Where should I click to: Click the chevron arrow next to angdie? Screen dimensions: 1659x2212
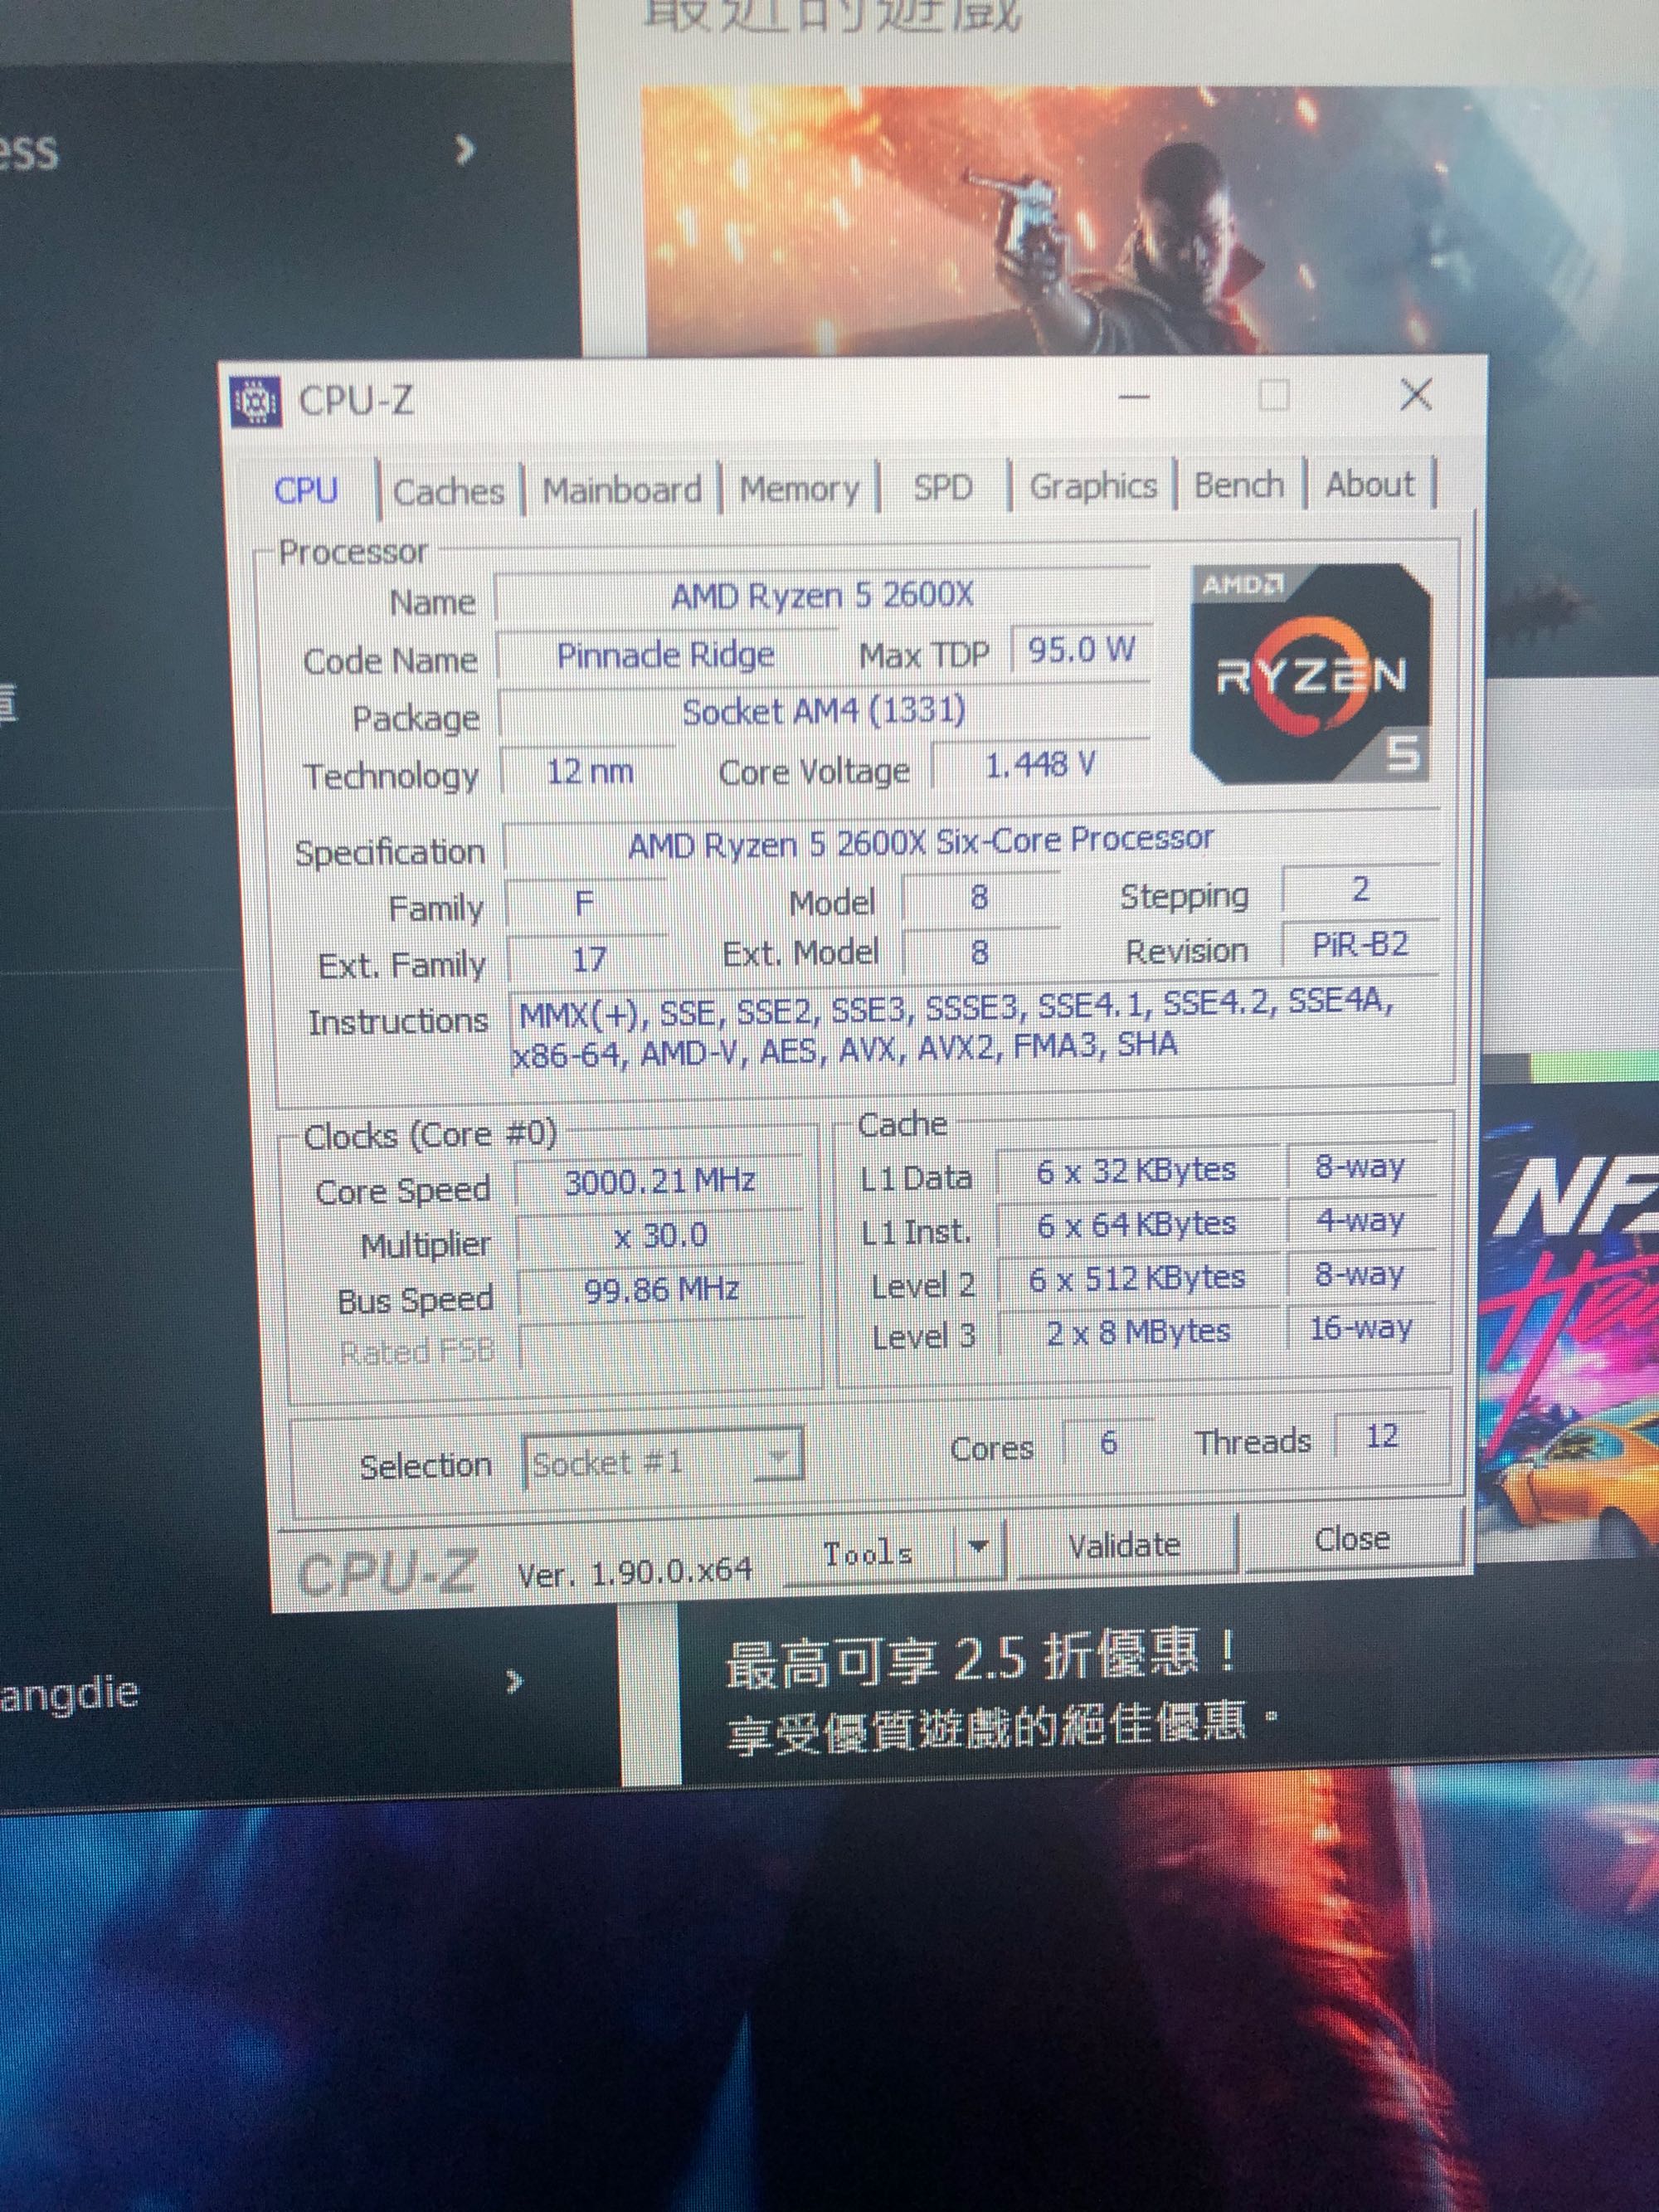point(515,1681)
